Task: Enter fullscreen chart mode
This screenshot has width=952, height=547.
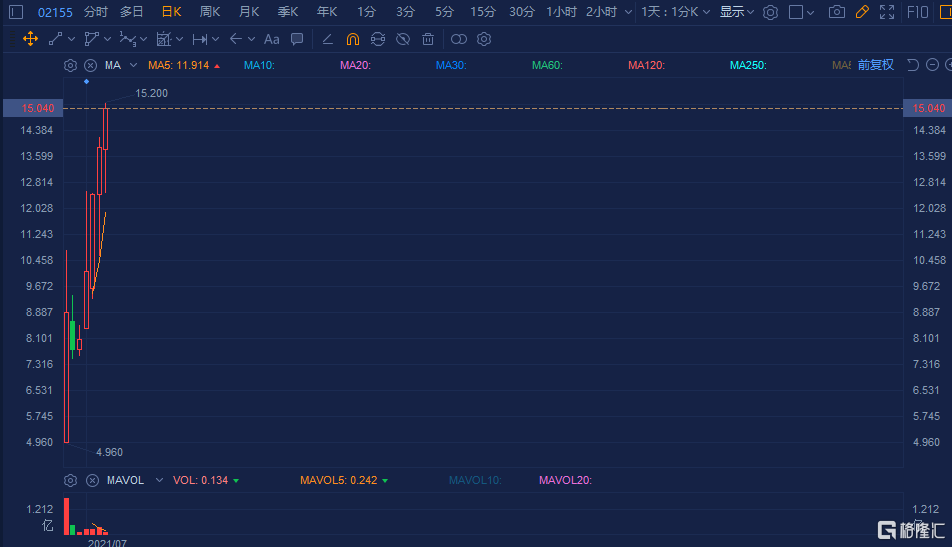Action: [x=886, y=12]
